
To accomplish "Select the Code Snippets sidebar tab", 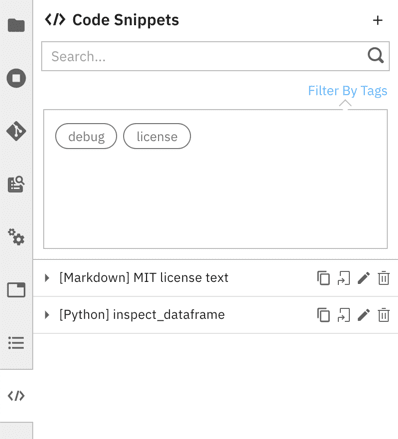I will coord(16,396).
